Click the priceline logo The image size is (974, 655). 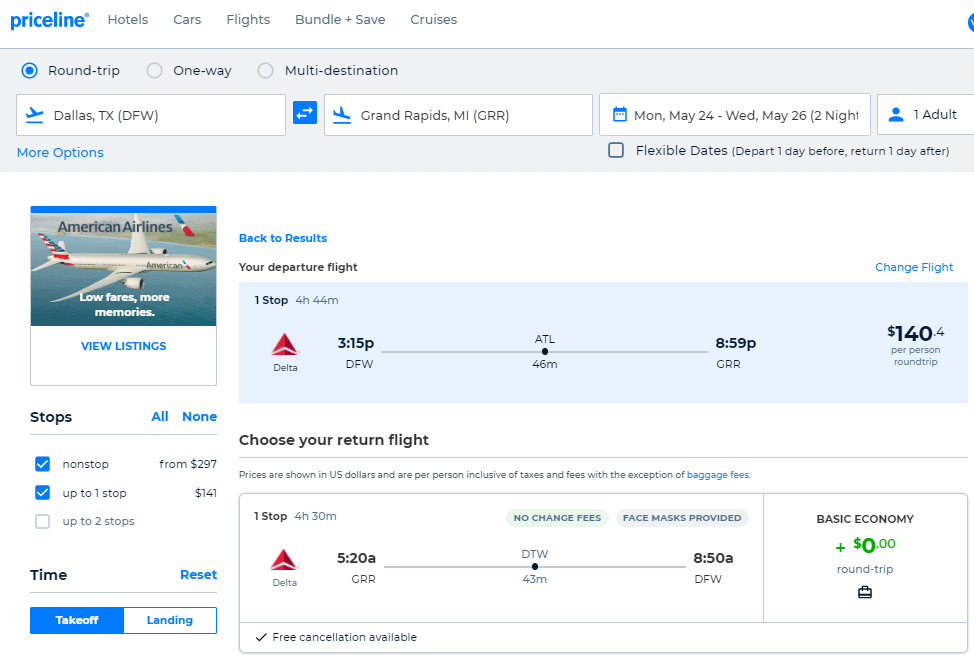(48, 20)
